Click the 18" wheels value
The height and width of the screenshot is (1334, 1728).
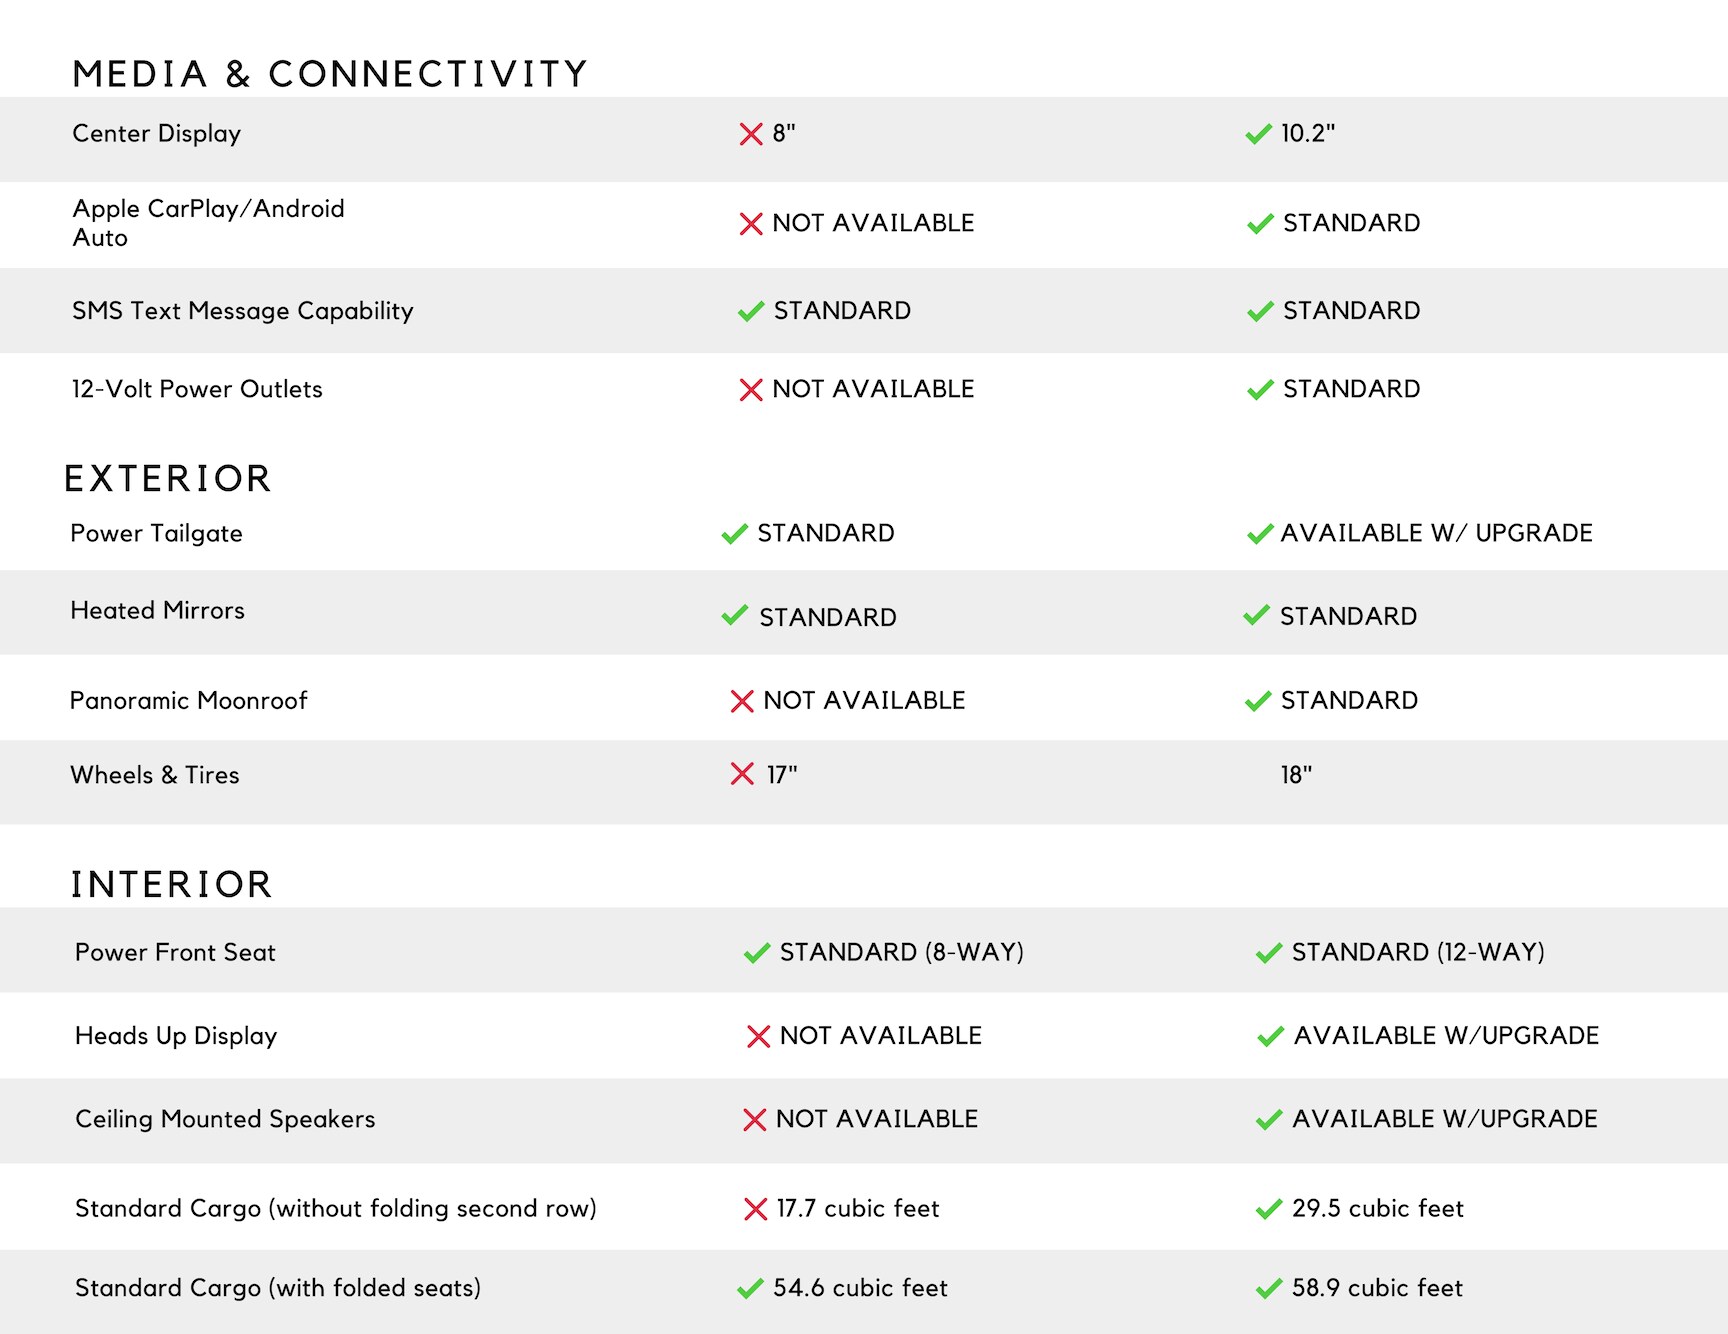click(x=1297, y=775)
